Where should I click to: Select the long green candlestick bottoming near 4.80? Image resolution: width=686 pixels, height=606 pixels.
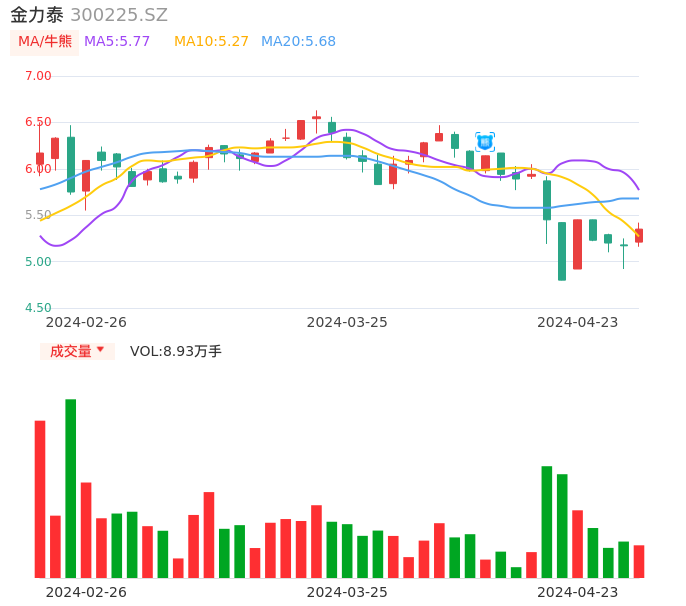562,251
